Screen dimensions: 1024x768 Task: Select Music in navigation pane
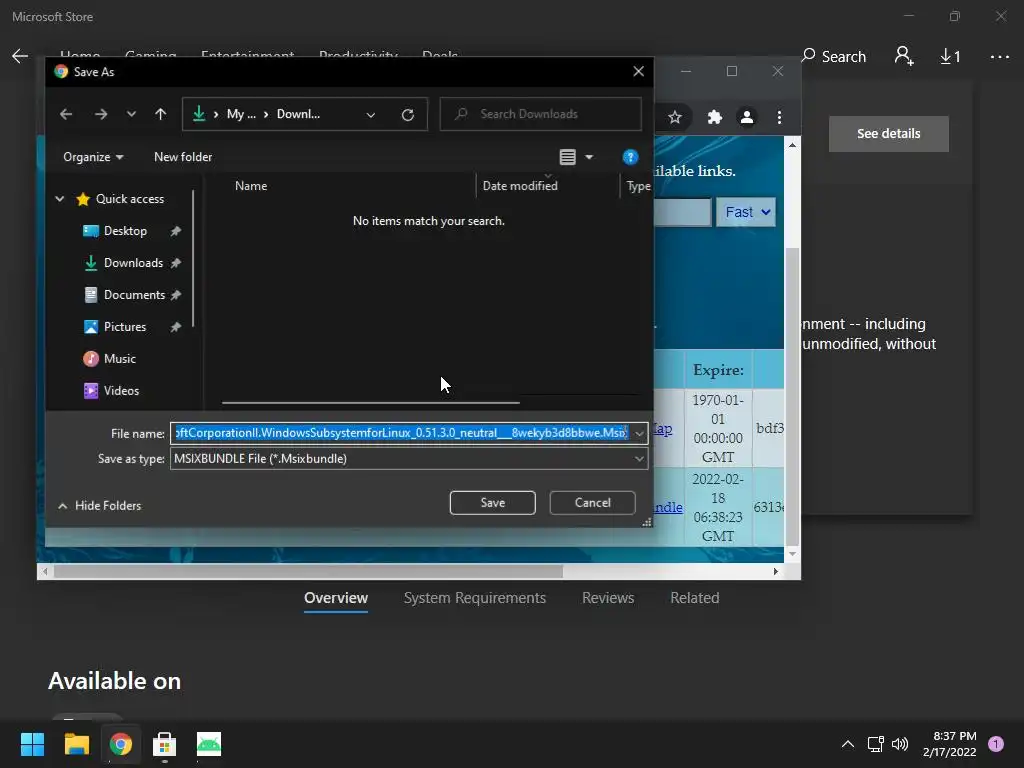pos(119,359)
